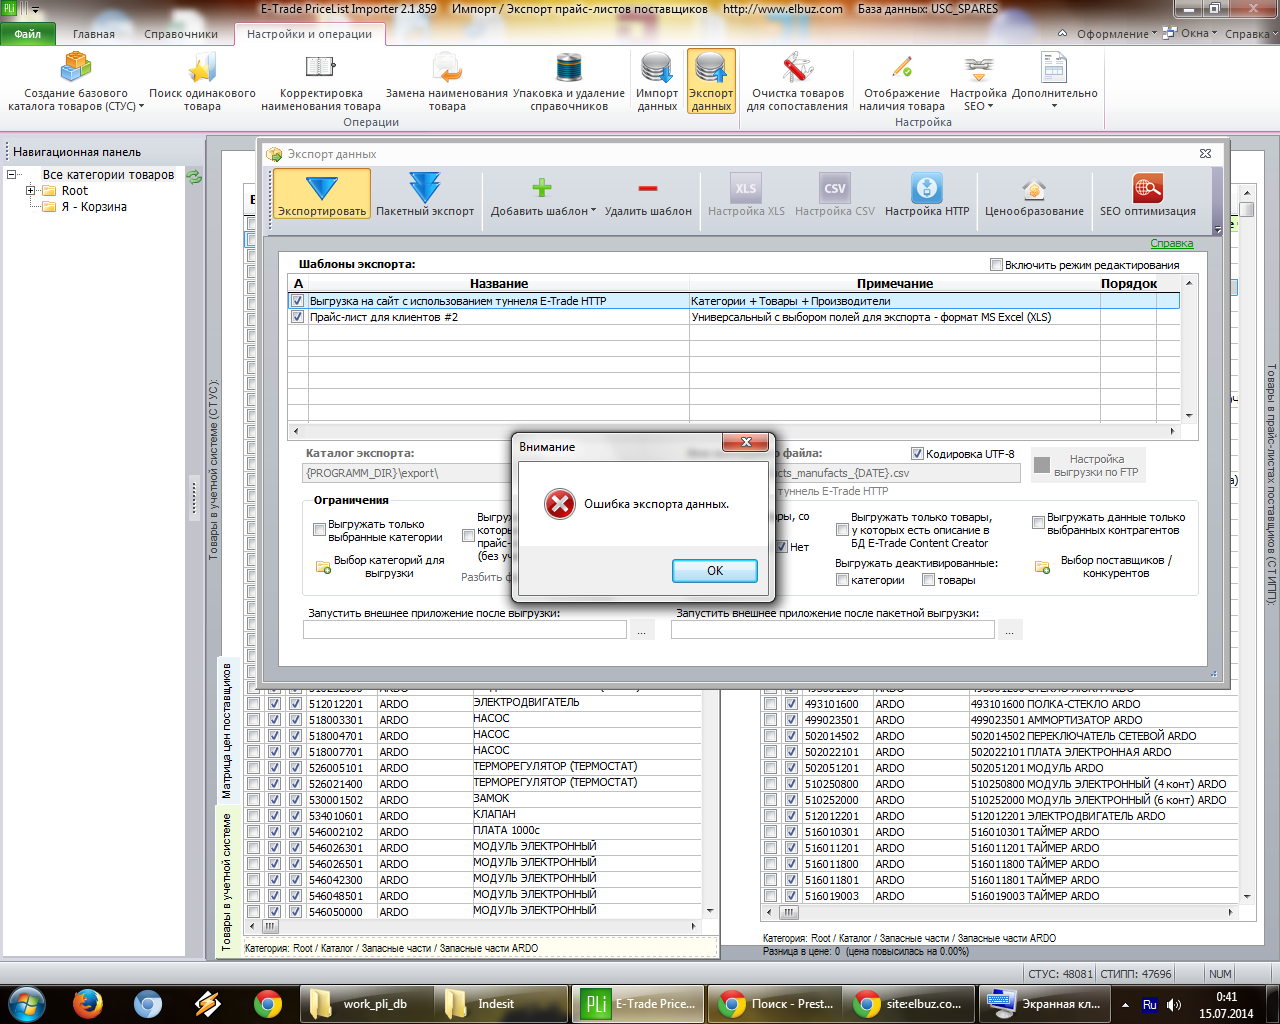
Task: Click the greyed Настройка CSV icon
Action: 834,187
